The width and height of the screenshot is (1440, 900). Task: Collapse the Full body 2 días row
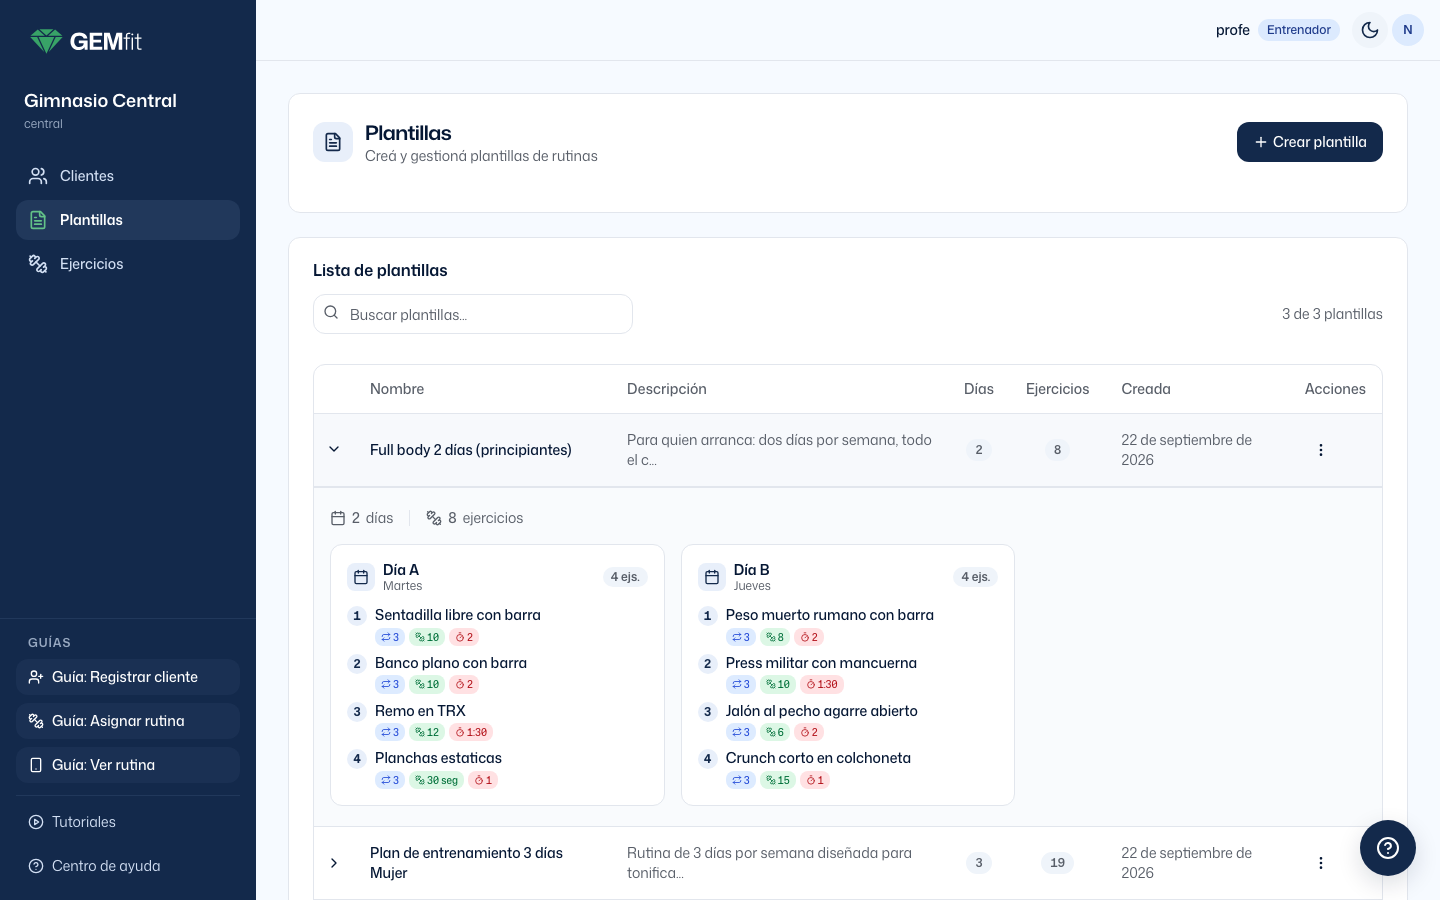(334, 450)
